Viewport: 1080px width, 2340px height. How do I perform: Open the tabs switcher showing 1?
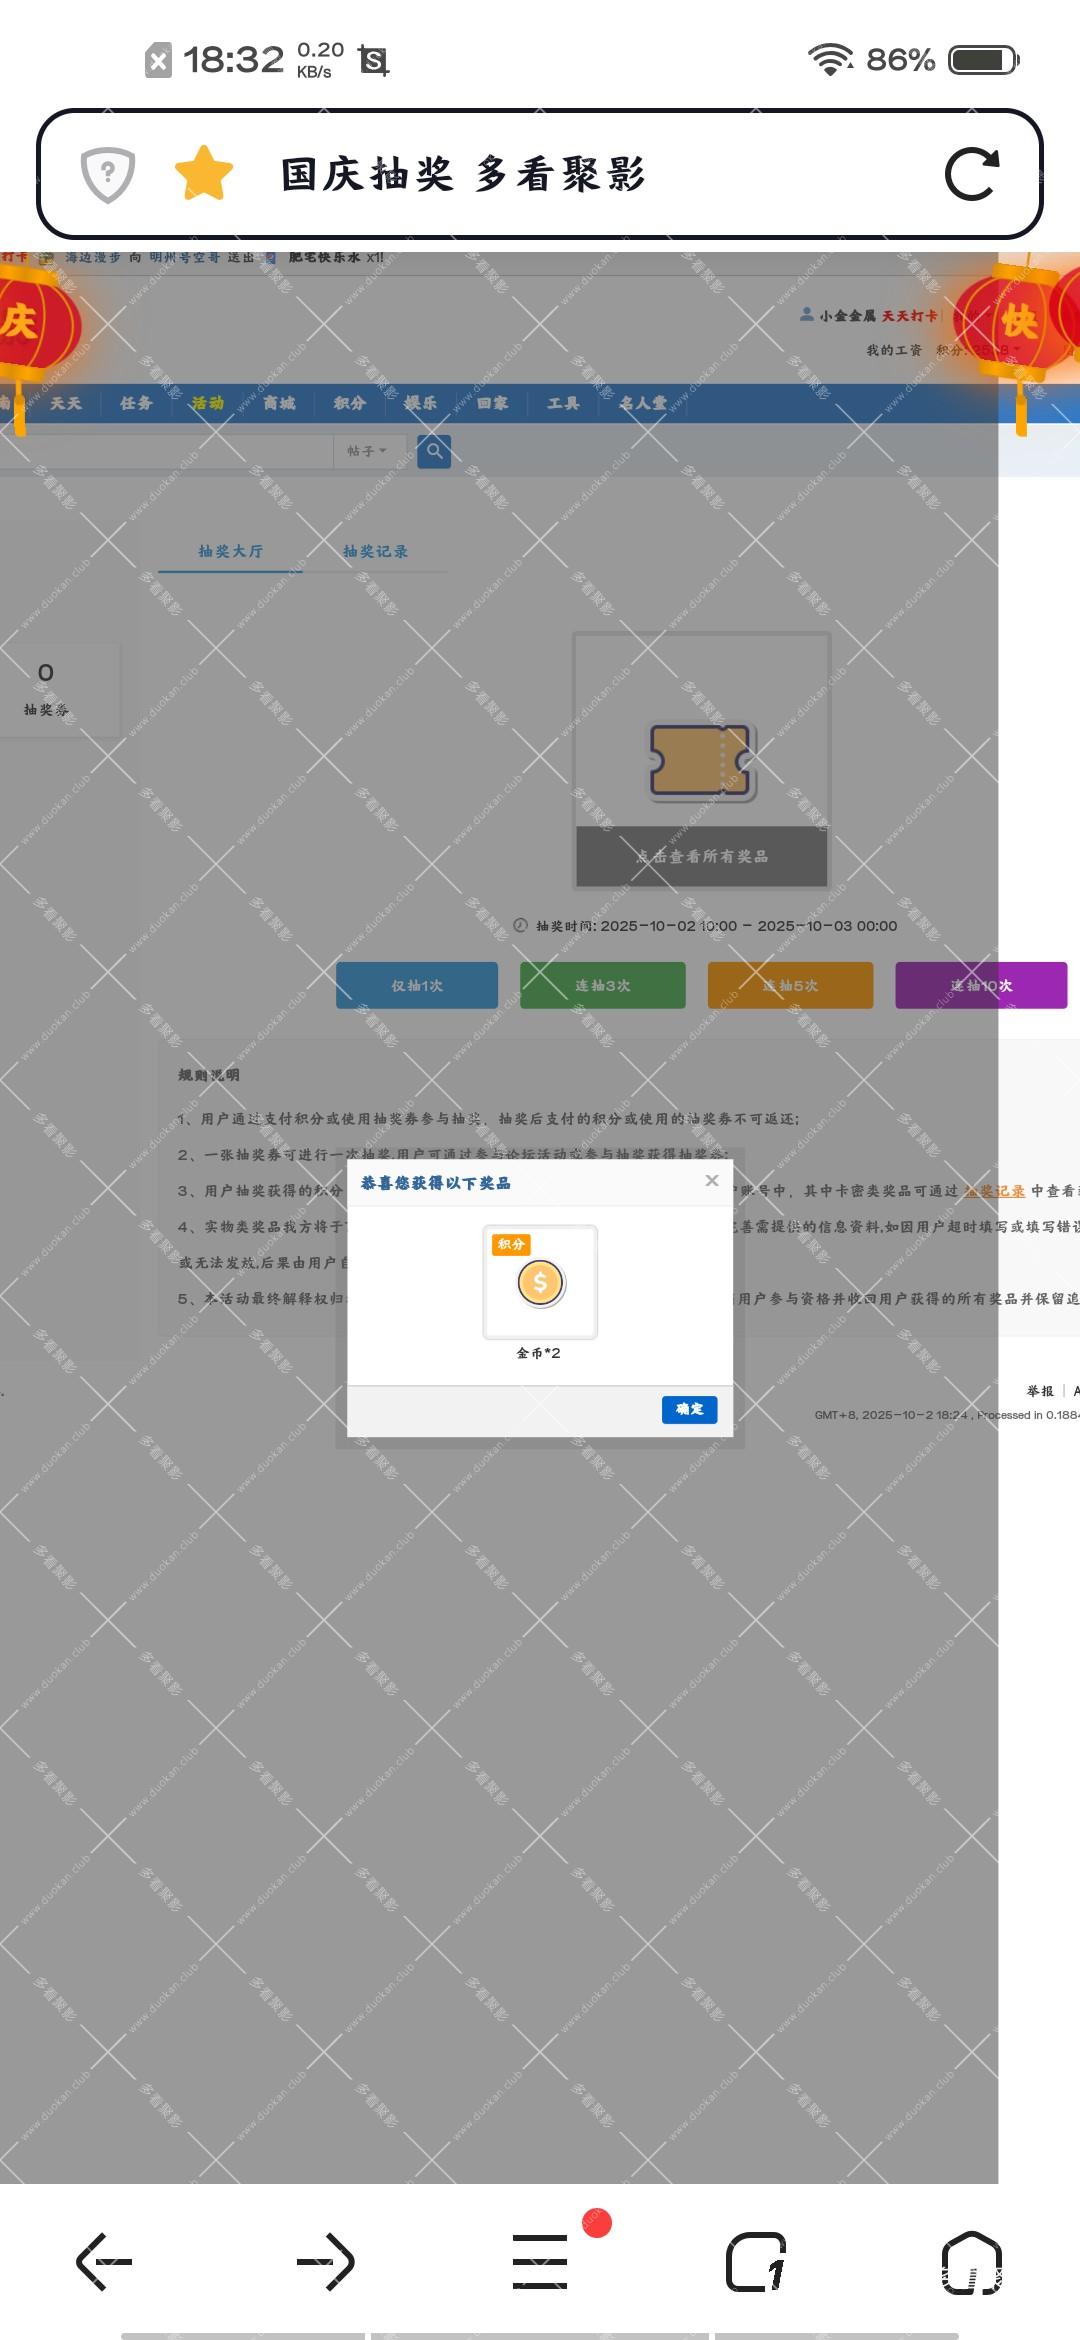(756, 2261)
